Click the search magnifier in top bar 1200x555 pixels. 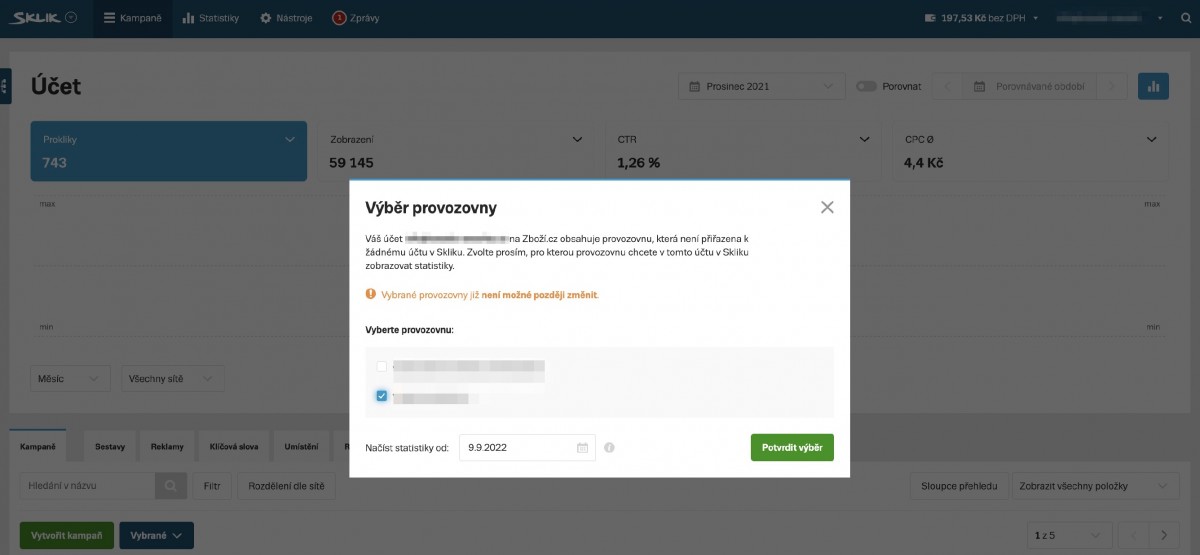click(1185, 18)
